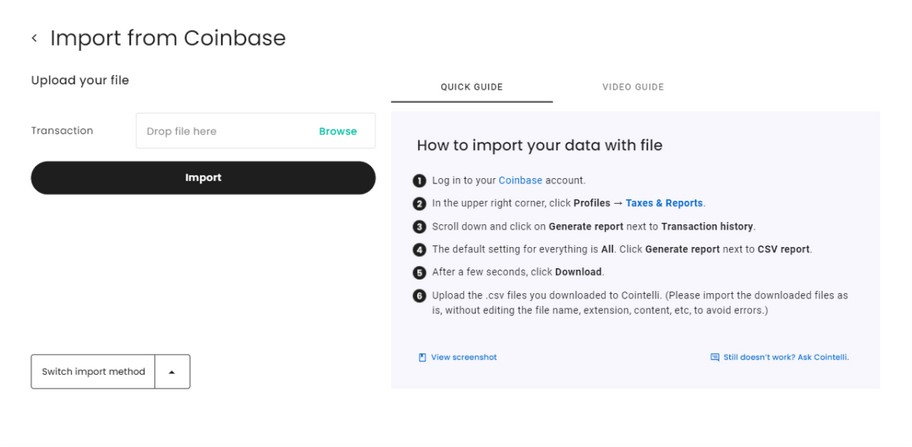Click the step 2 number badge
The width and height of the screenshot is (912, 447).
click(x=419, y=203)
